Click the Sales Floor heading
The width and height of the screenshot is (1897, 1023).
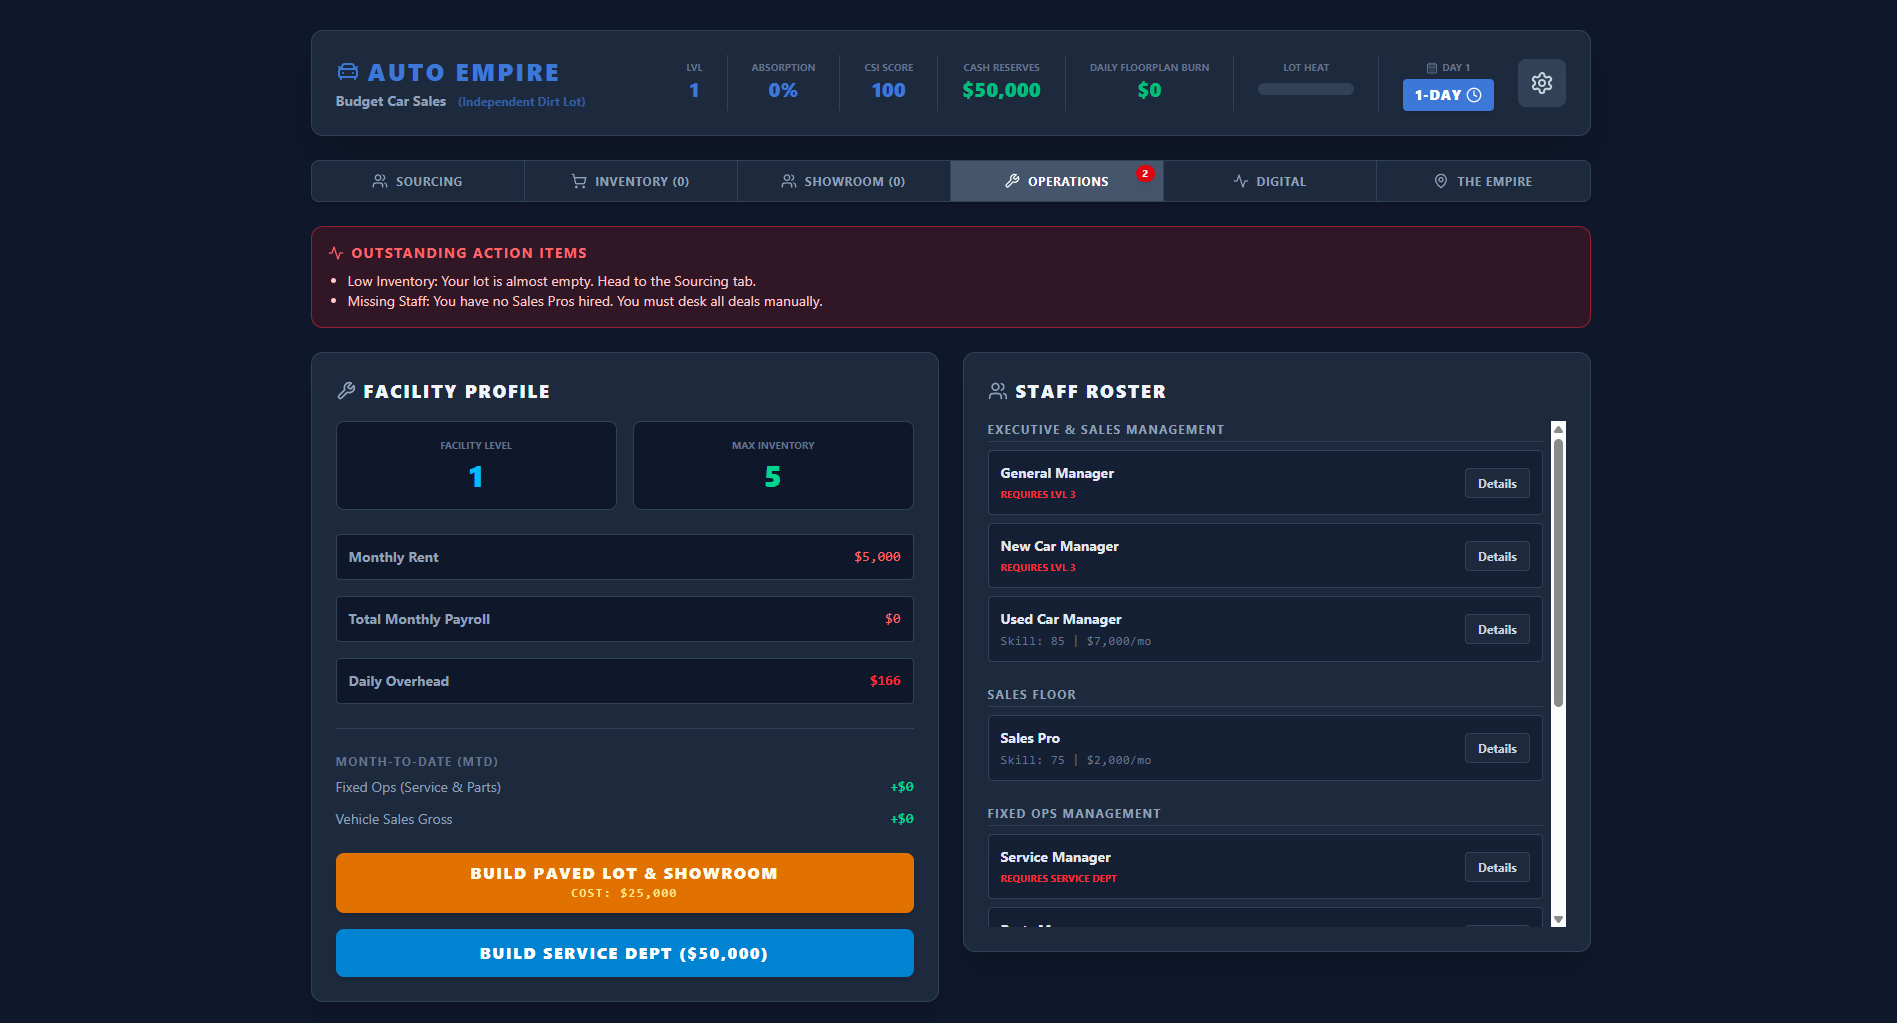[1031, 695]
